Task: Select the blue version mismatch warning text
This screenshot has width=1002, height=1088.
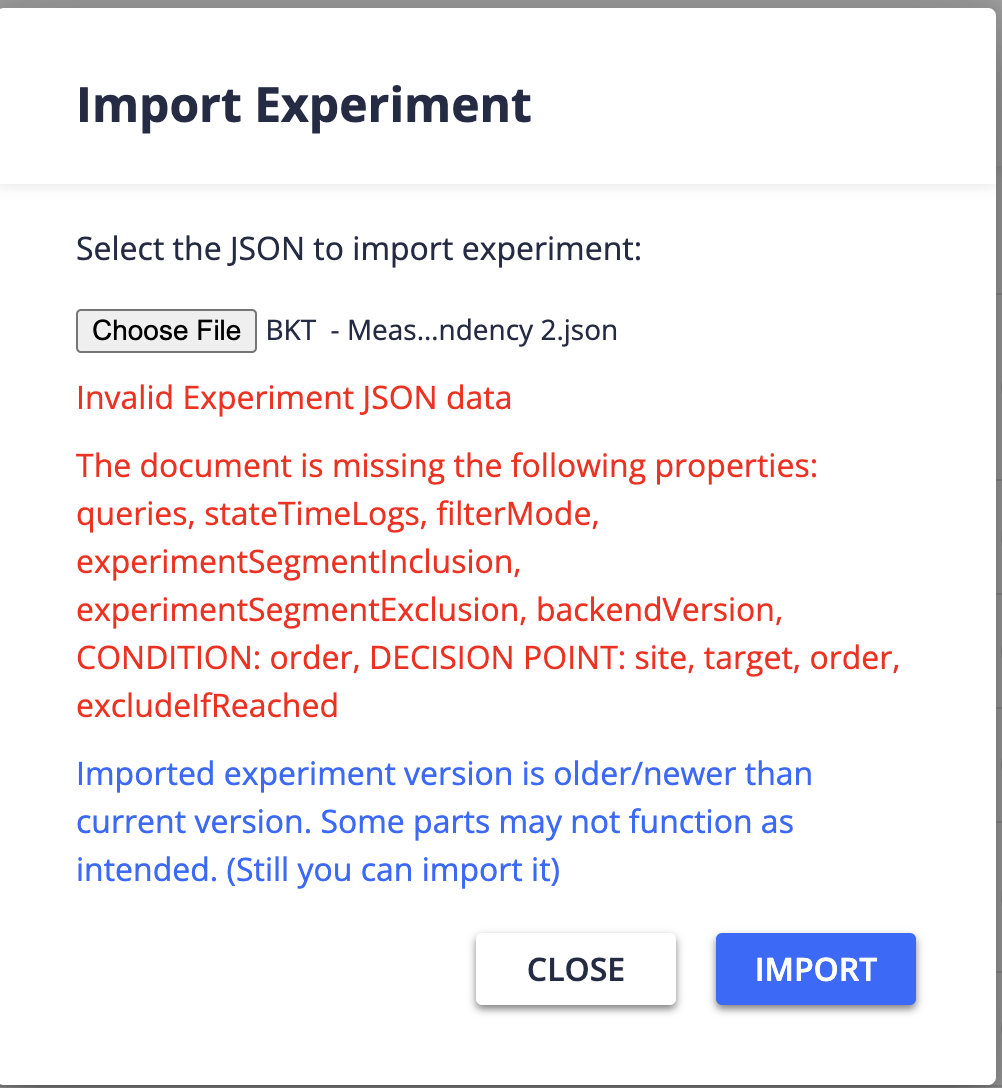Action: click(443, 821)
